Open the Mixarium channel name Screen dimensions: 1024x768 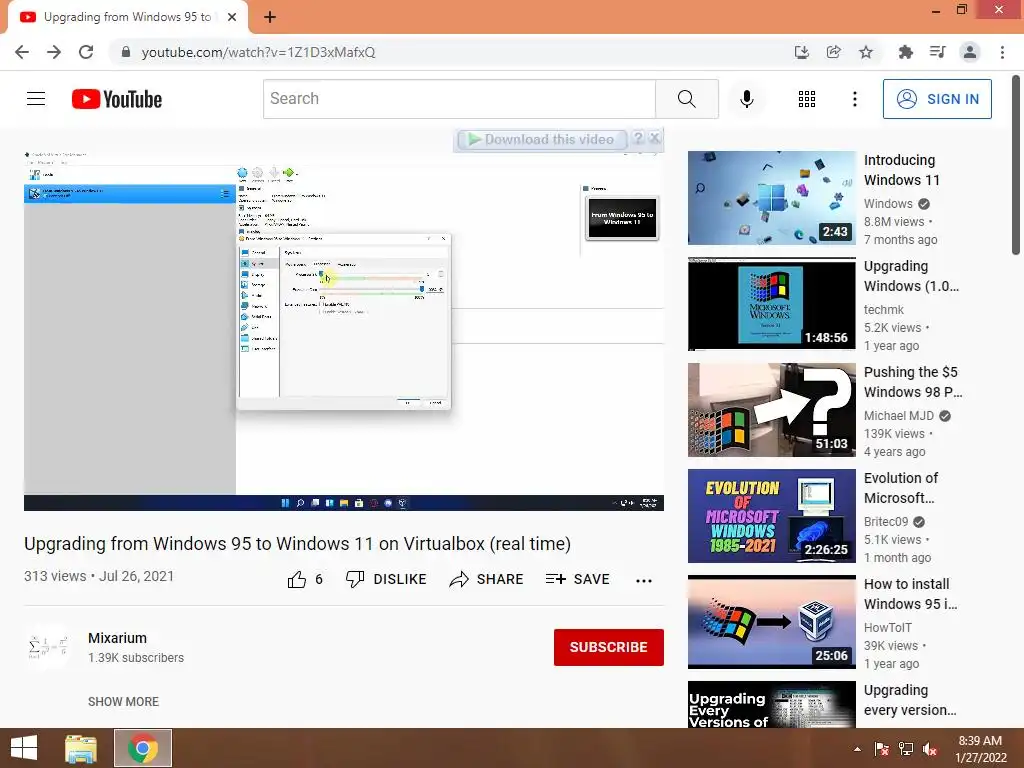[118, 638]
